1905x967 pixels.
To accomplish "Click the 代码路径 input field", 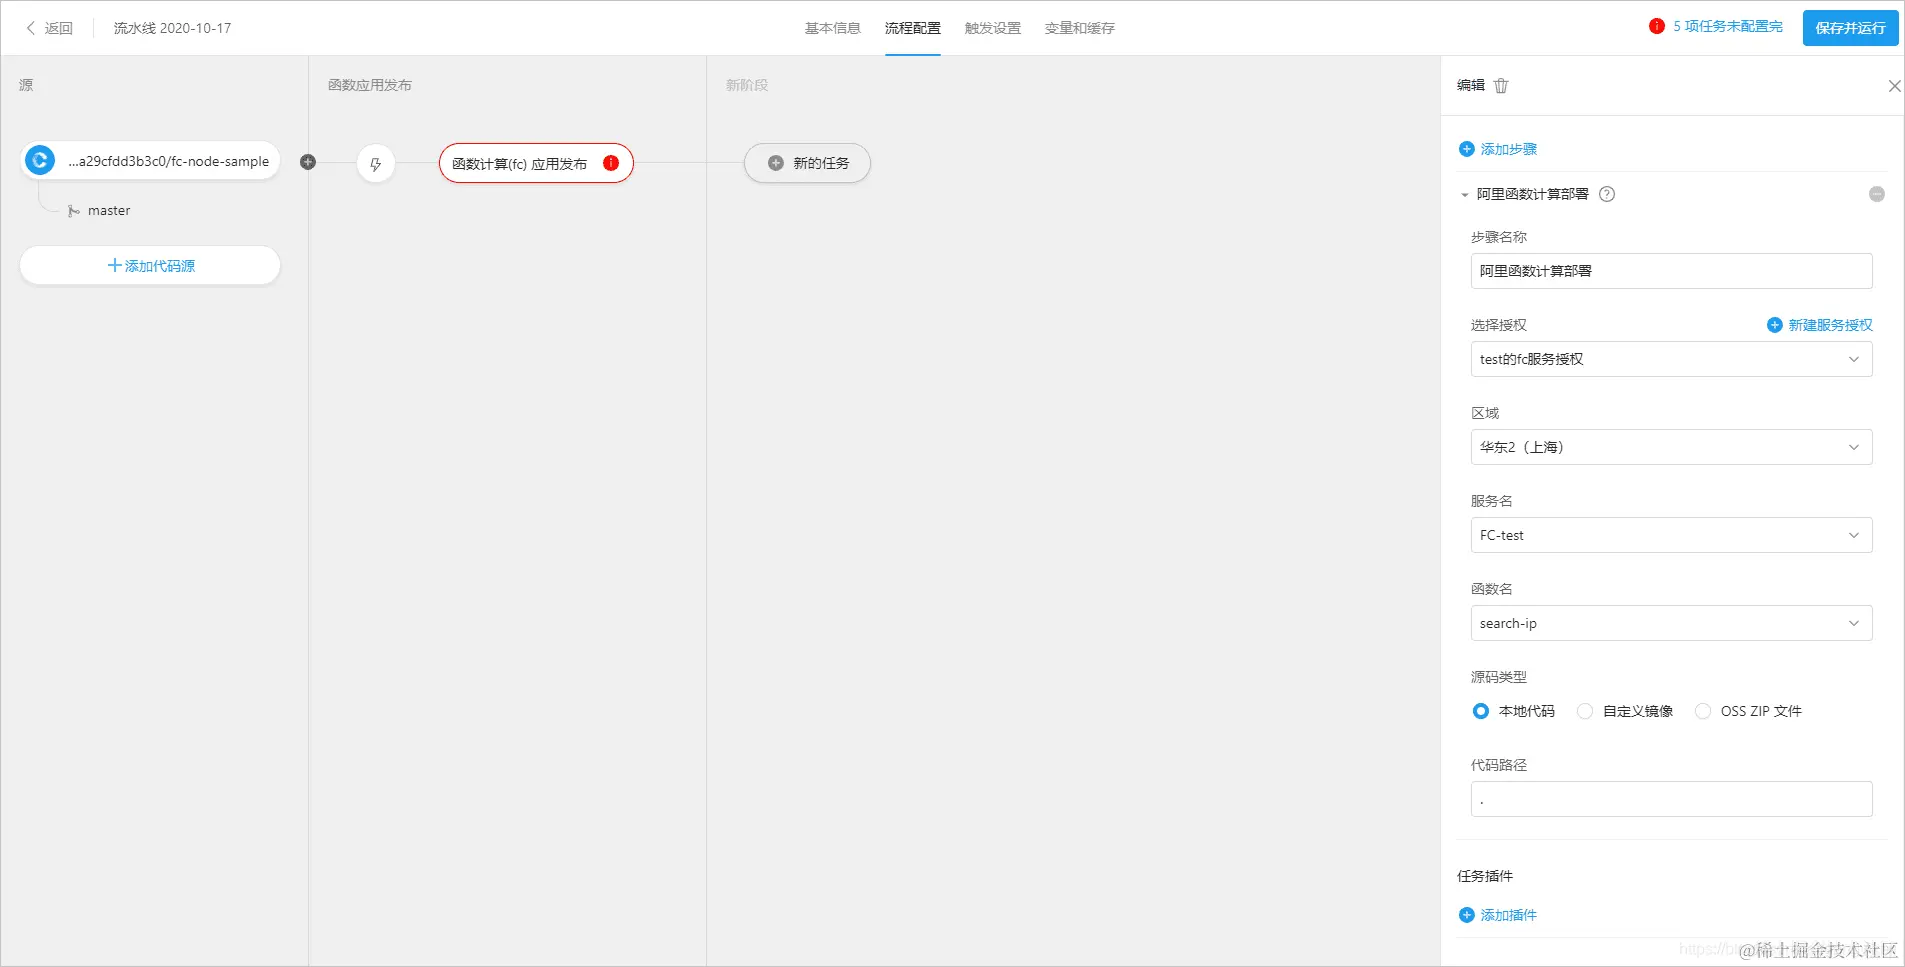I will 1671,799.
